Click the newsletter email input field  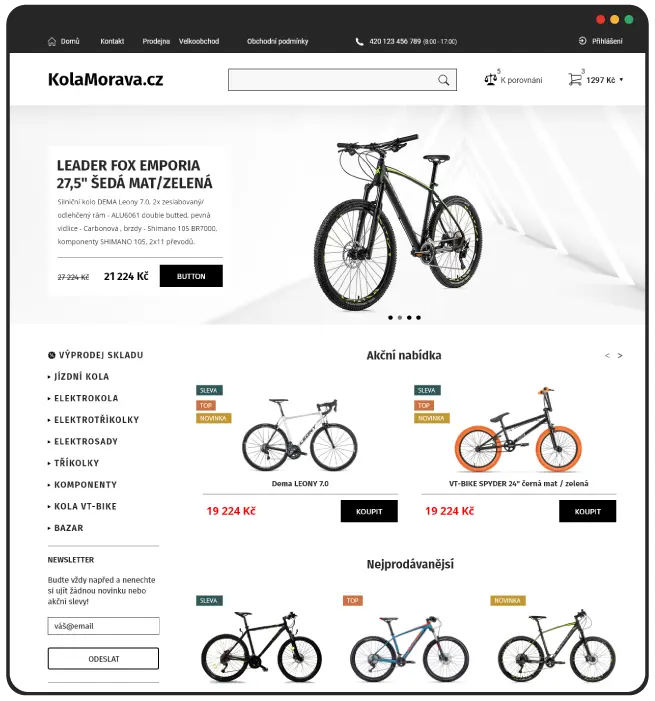coord(103,626)
